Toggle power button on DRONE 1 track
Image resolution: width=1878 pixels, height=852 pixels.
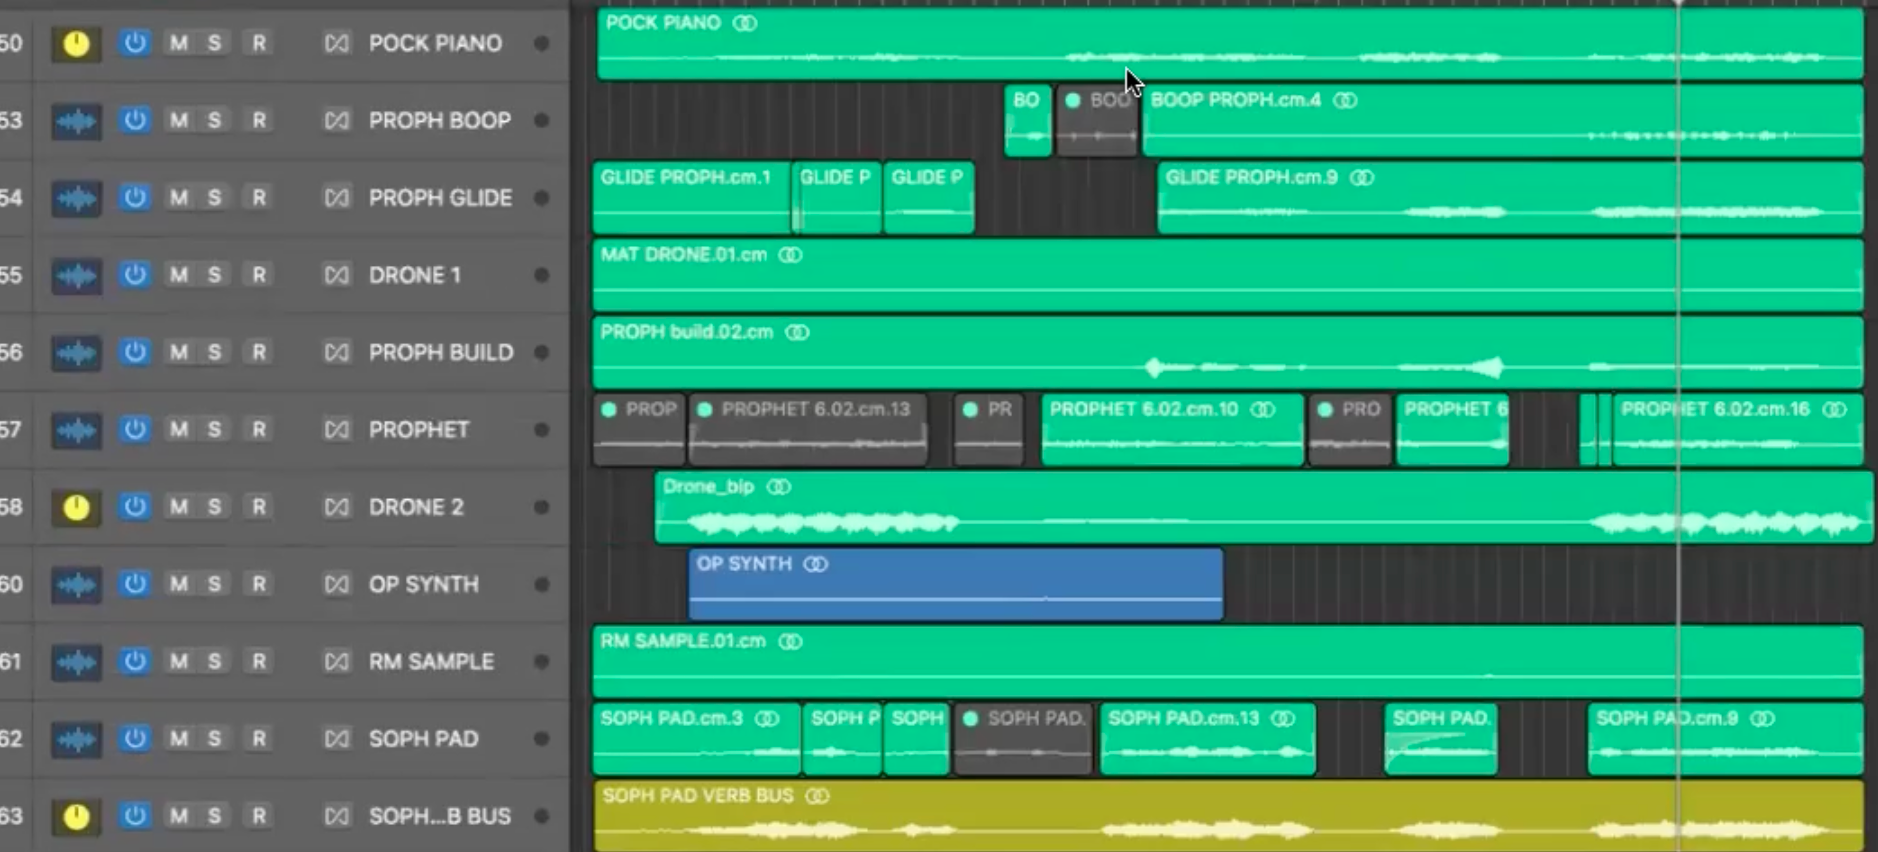point(134,275)
